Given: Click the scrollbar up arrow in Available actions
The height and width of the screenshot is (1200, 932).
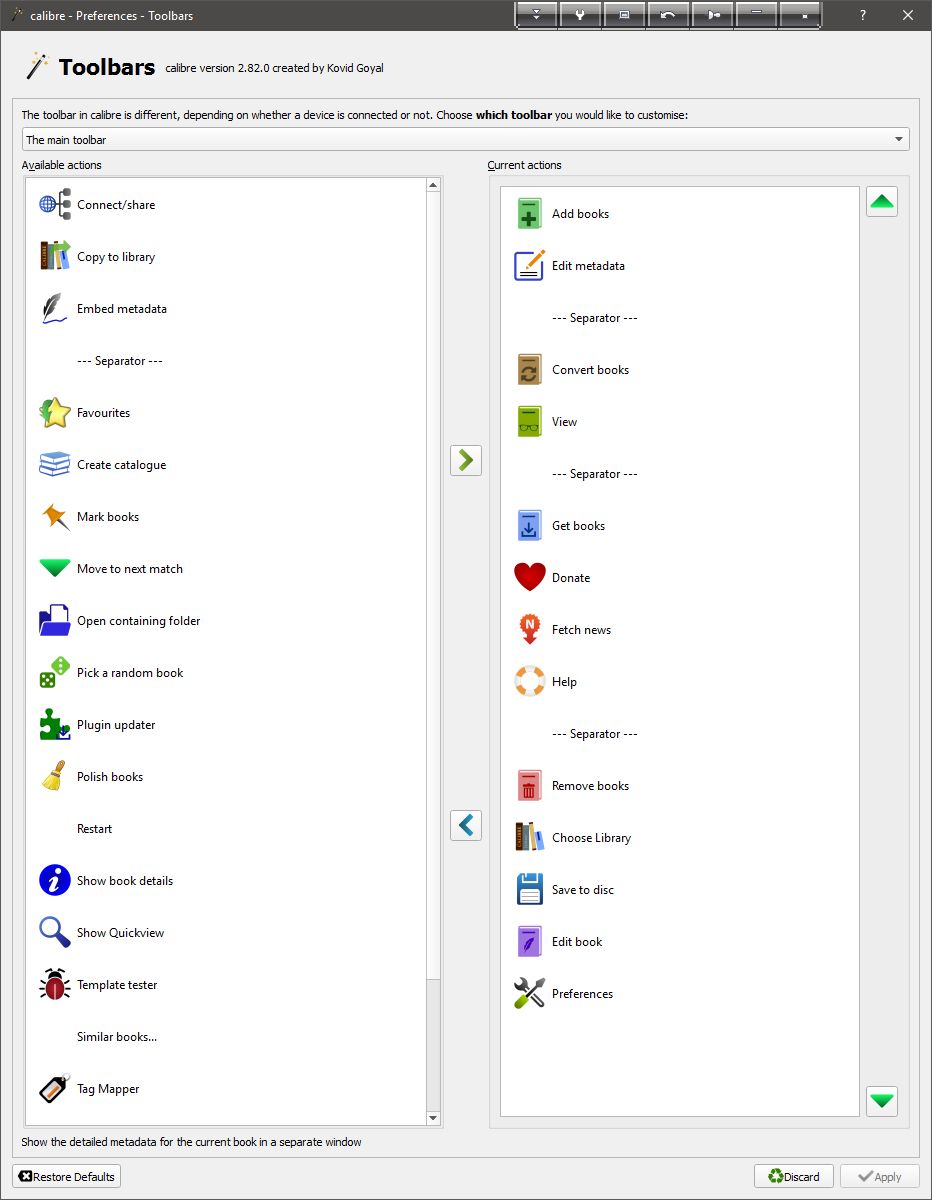Looking at the screenshot, I should (x=433, y=185).
